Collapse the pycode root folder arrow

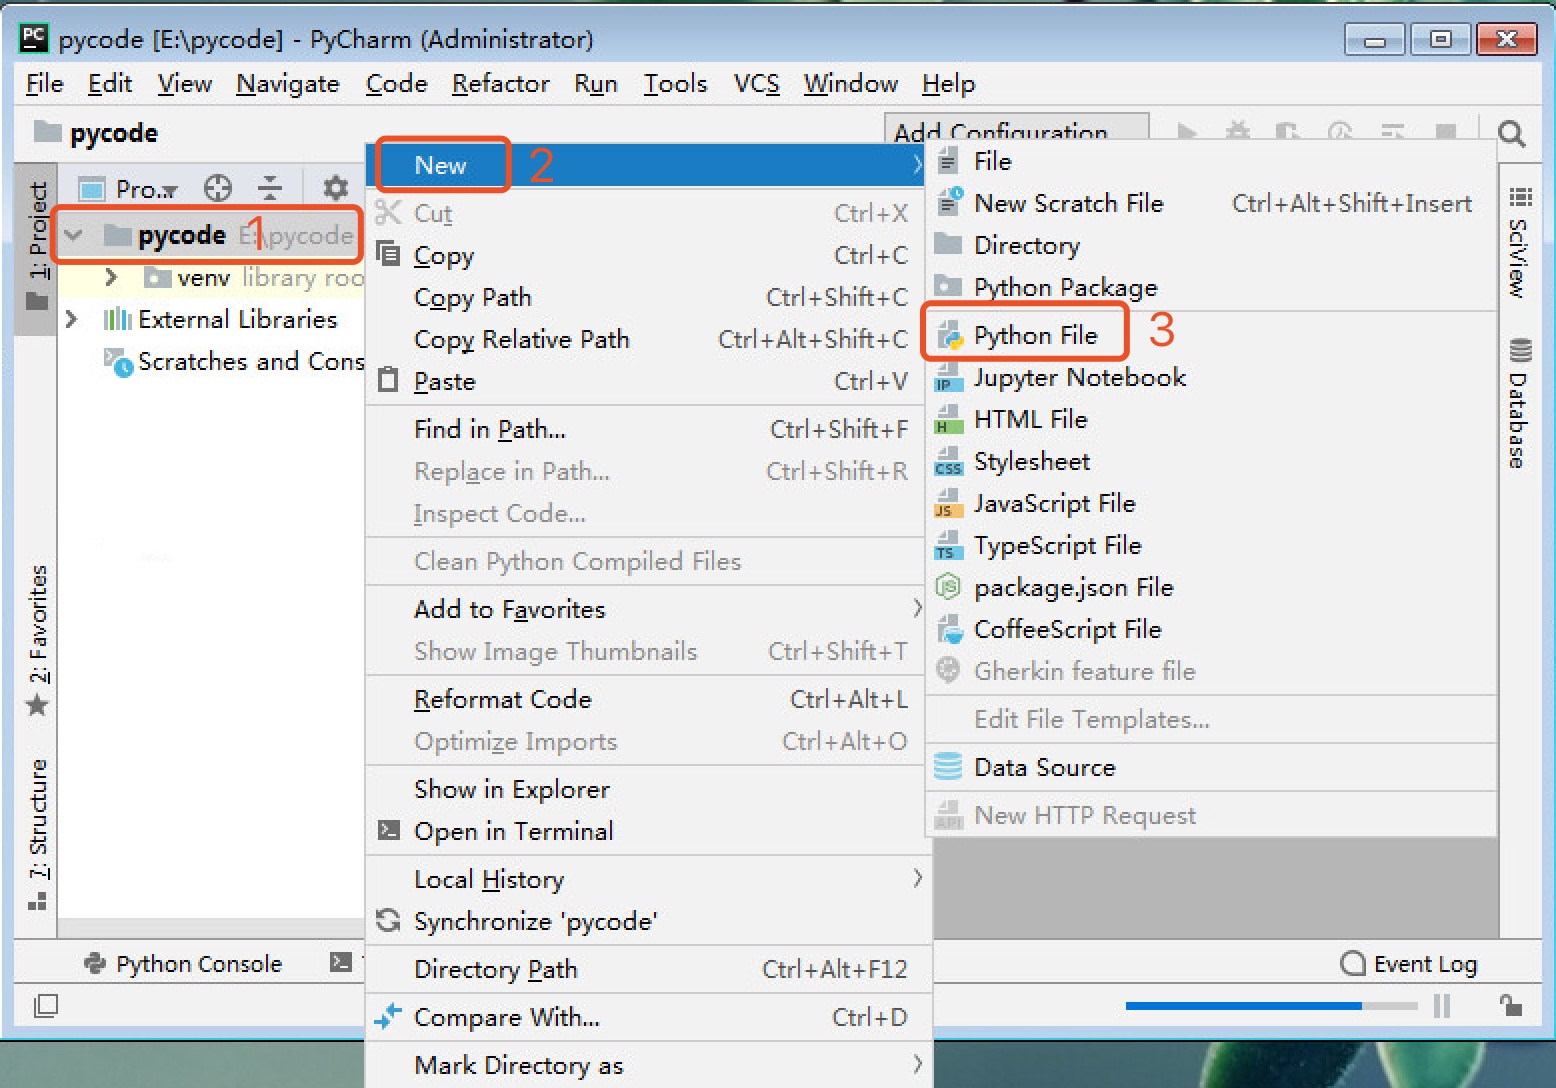pos(73,236)
